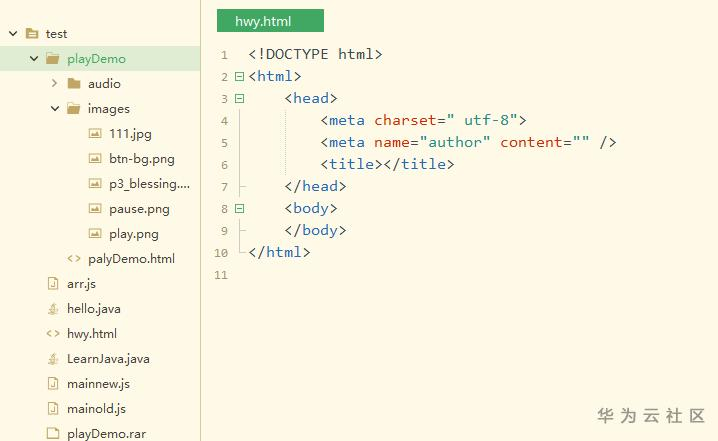Fold the head block on line 3

pos(239,98)
